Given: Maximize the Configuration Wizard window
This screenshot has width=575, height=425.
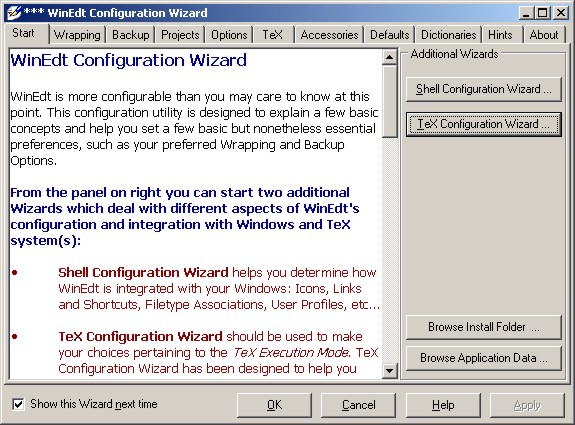Looking at the screenshot, I should [543, 13].
